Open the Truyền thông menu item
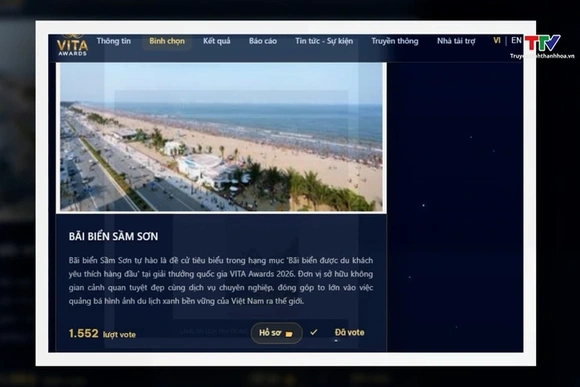Image resolution: width=580 pixels, height=387 pixels. (395, 41)
